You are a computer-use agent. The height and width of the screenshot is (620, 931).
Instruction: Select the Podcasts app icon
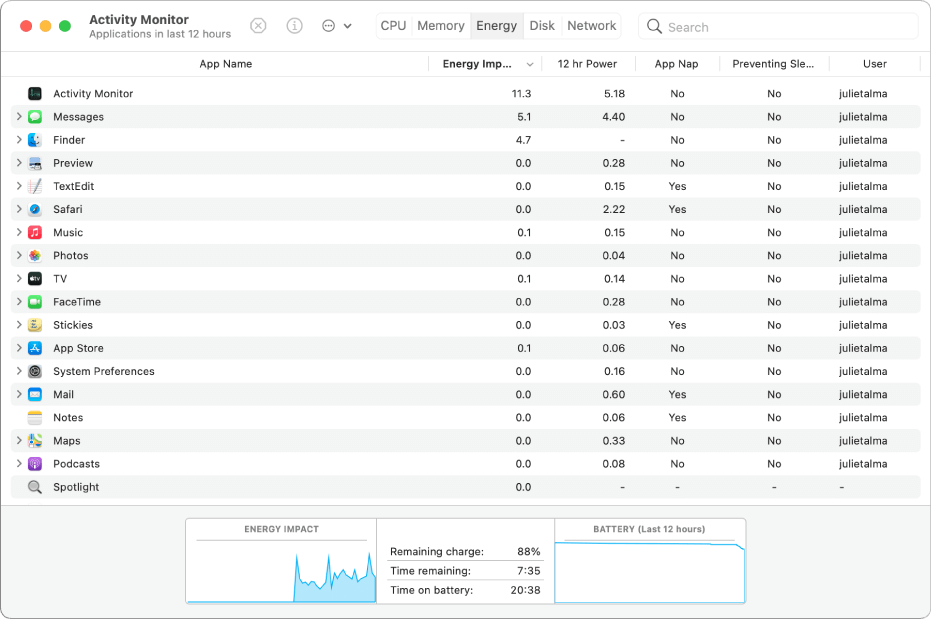coord(35,463)
